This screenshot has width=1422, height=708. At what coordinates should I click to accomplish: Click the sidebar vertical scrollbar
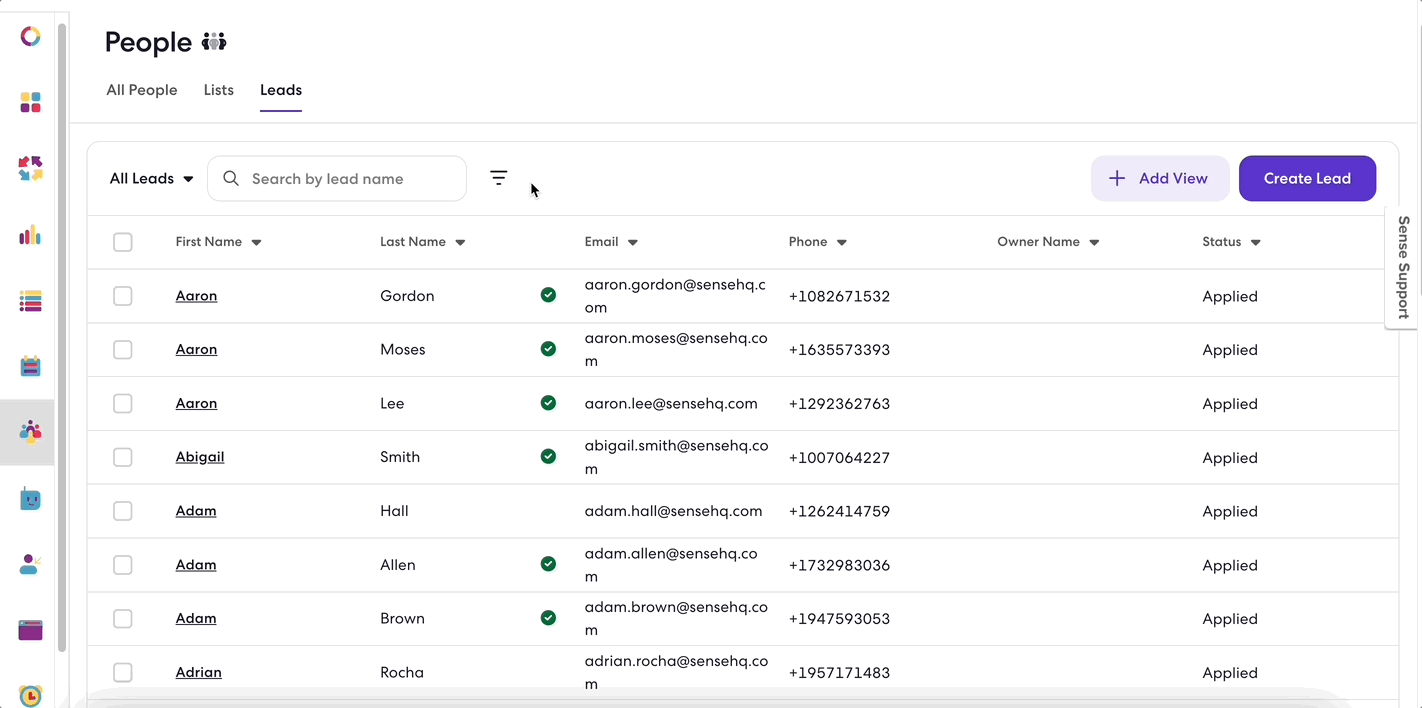click(x=61, y=338)
